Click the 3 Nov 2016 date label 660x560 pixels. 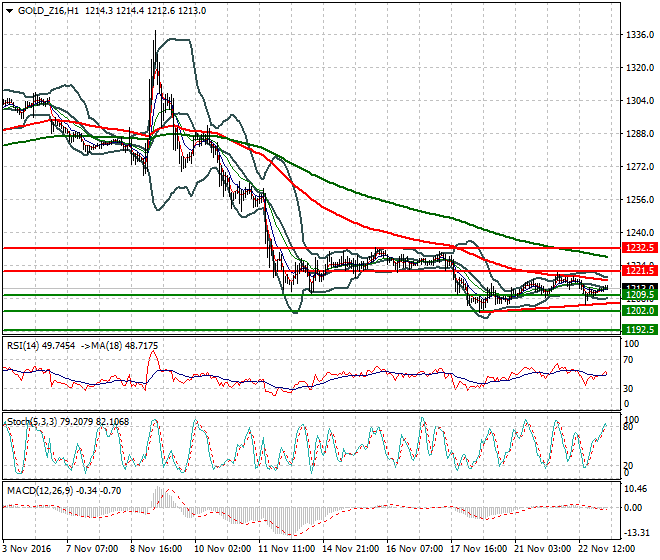pos(27,549)
